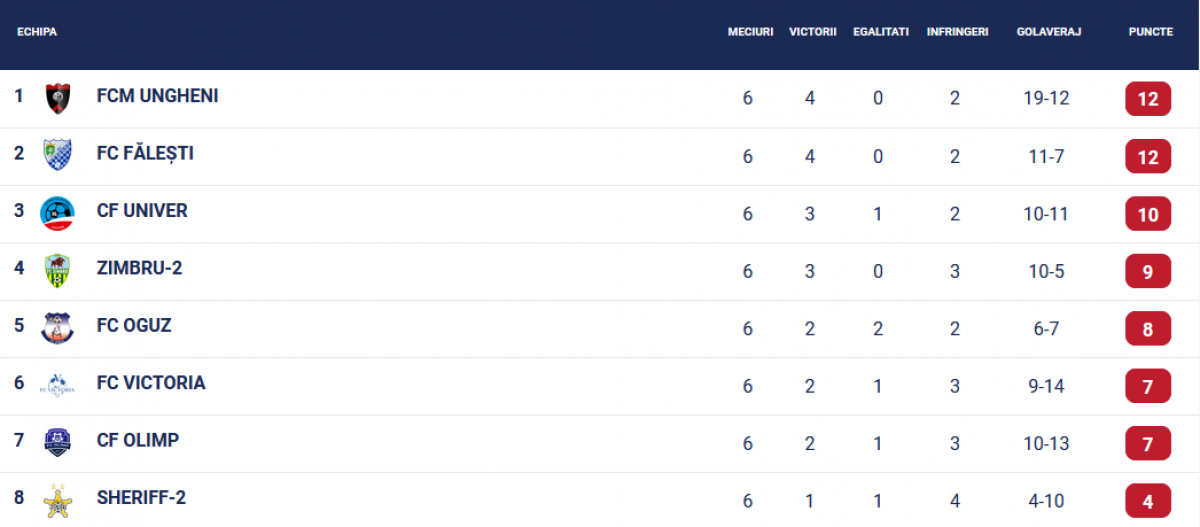The image size is (1200, 527).
Task: Open the FC FĂLEȘTI team link
Action: click(145, 154)
